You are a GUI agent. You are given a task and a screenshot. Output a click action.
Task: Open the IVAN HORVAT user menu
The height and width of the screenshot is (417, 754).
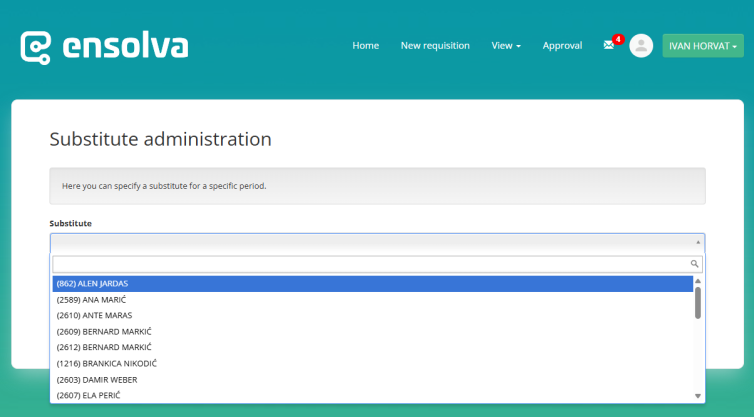click(703, 46)
